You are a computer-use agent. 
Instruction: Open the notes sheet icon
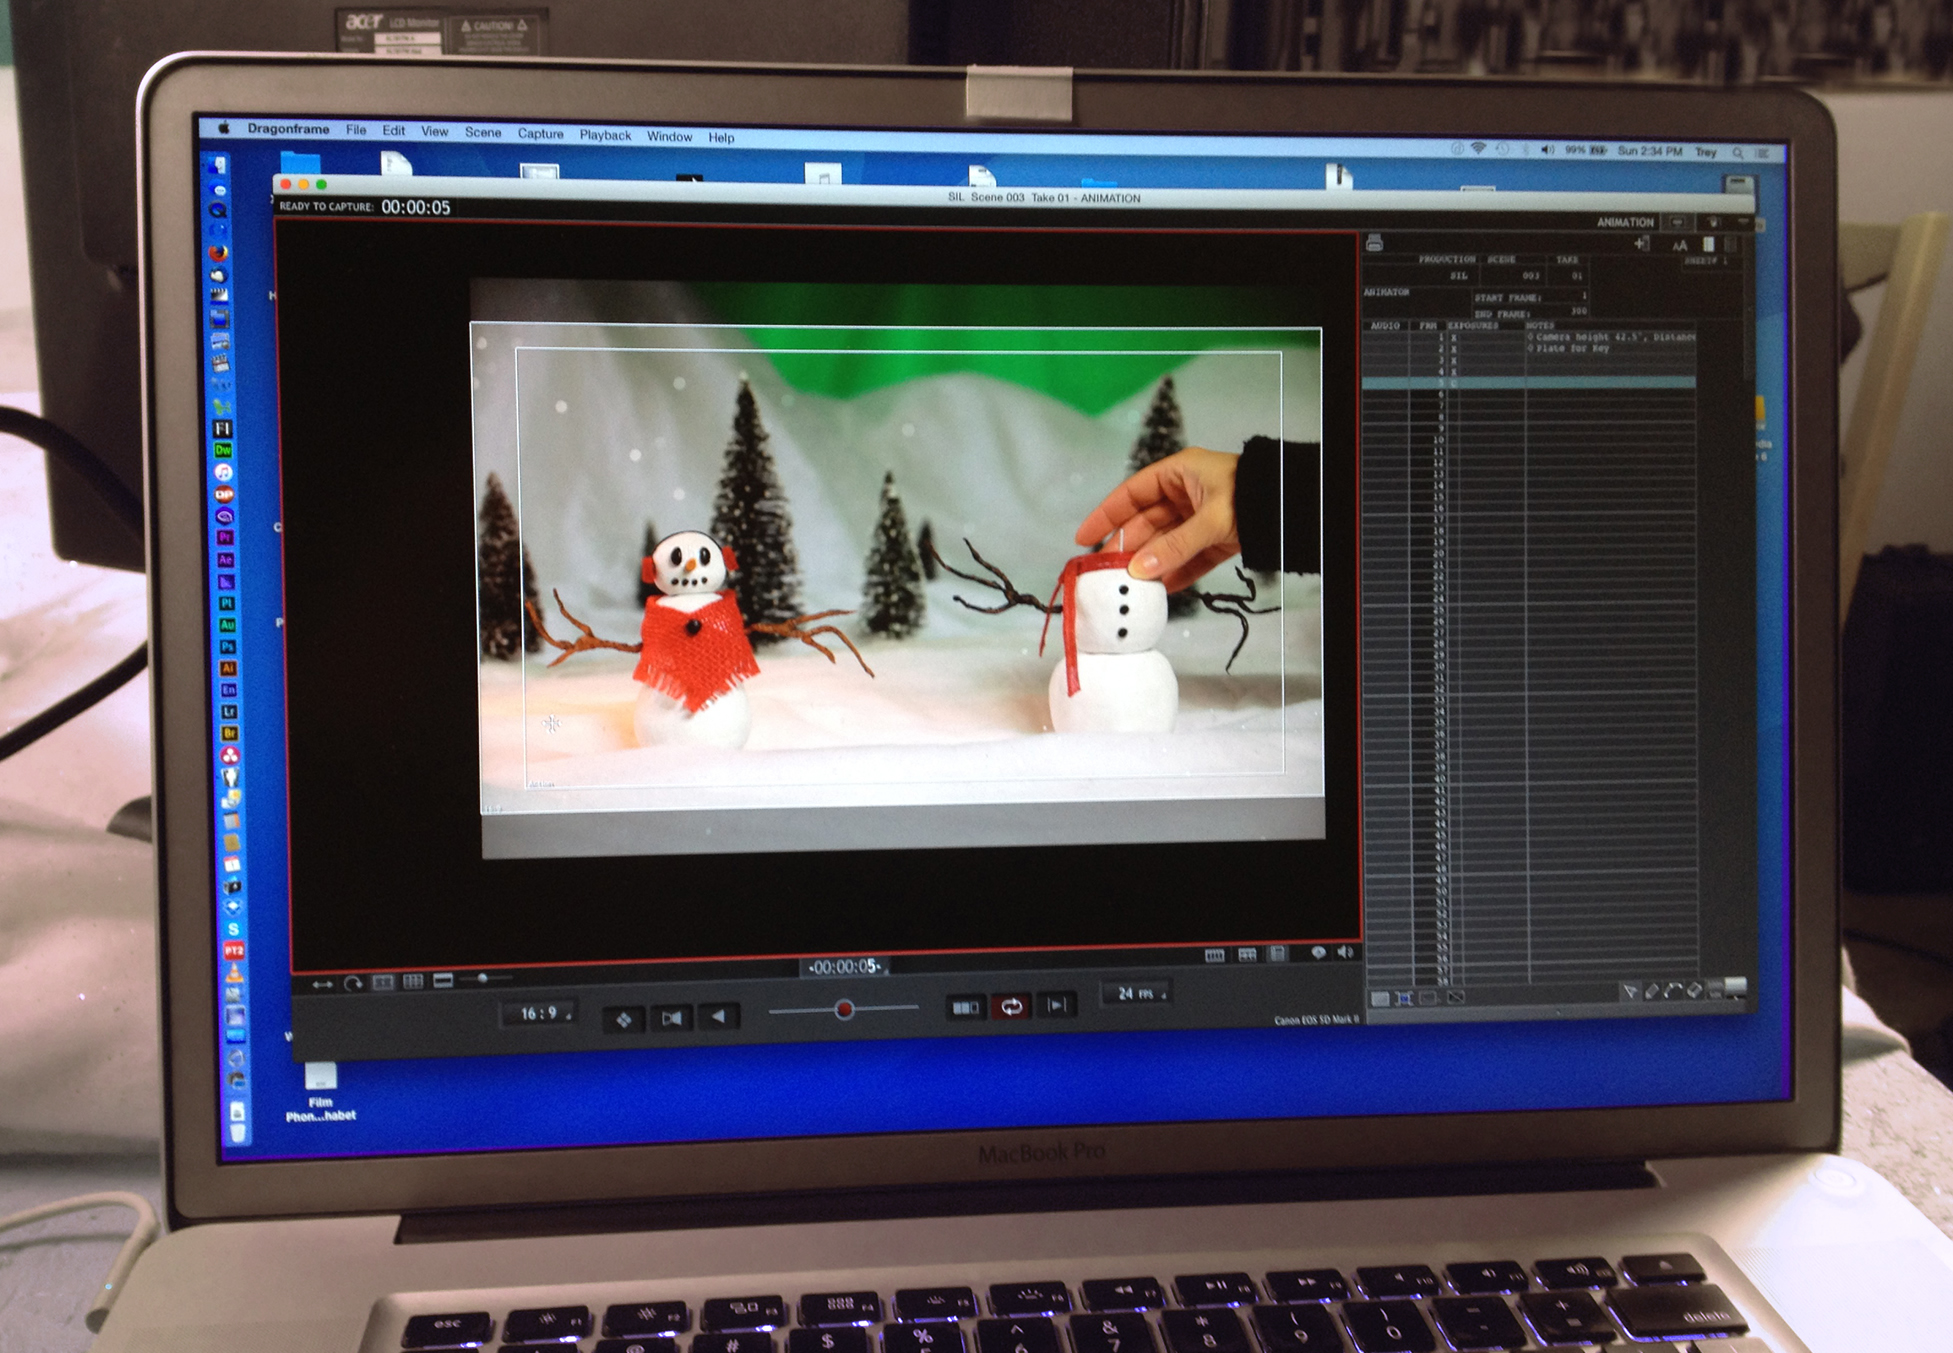click(x=1278, y=954)
